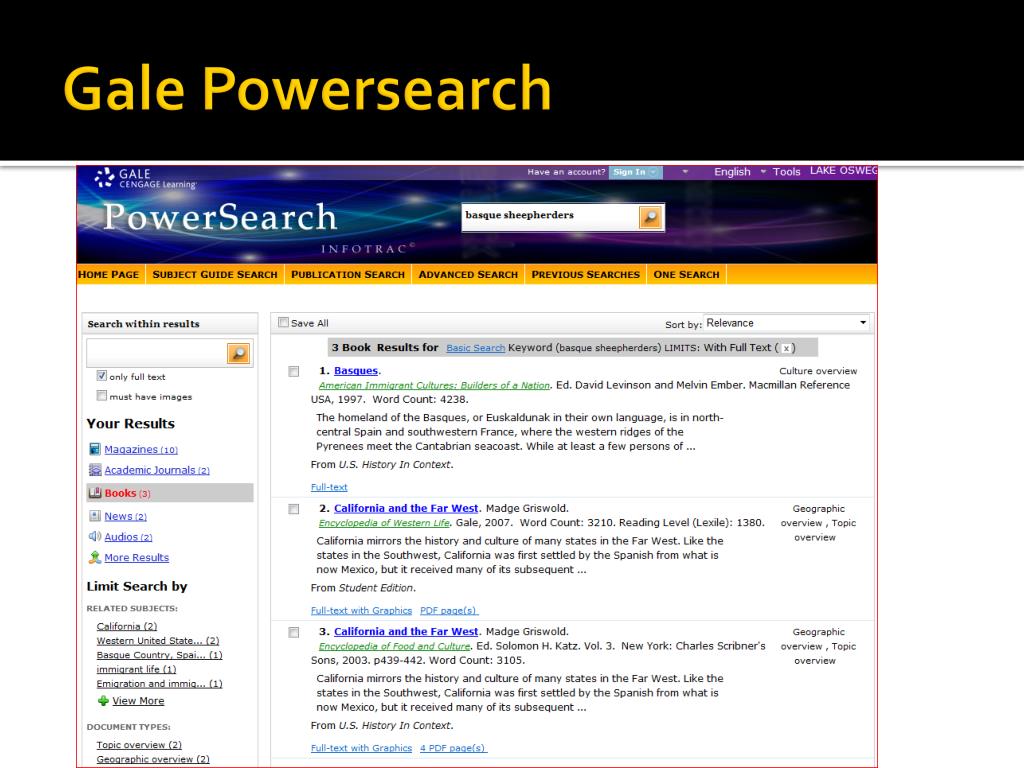Limit by California (2) subject
Image resolution: width=1024 pixels, height=768 pixels.
pos(127,626)
